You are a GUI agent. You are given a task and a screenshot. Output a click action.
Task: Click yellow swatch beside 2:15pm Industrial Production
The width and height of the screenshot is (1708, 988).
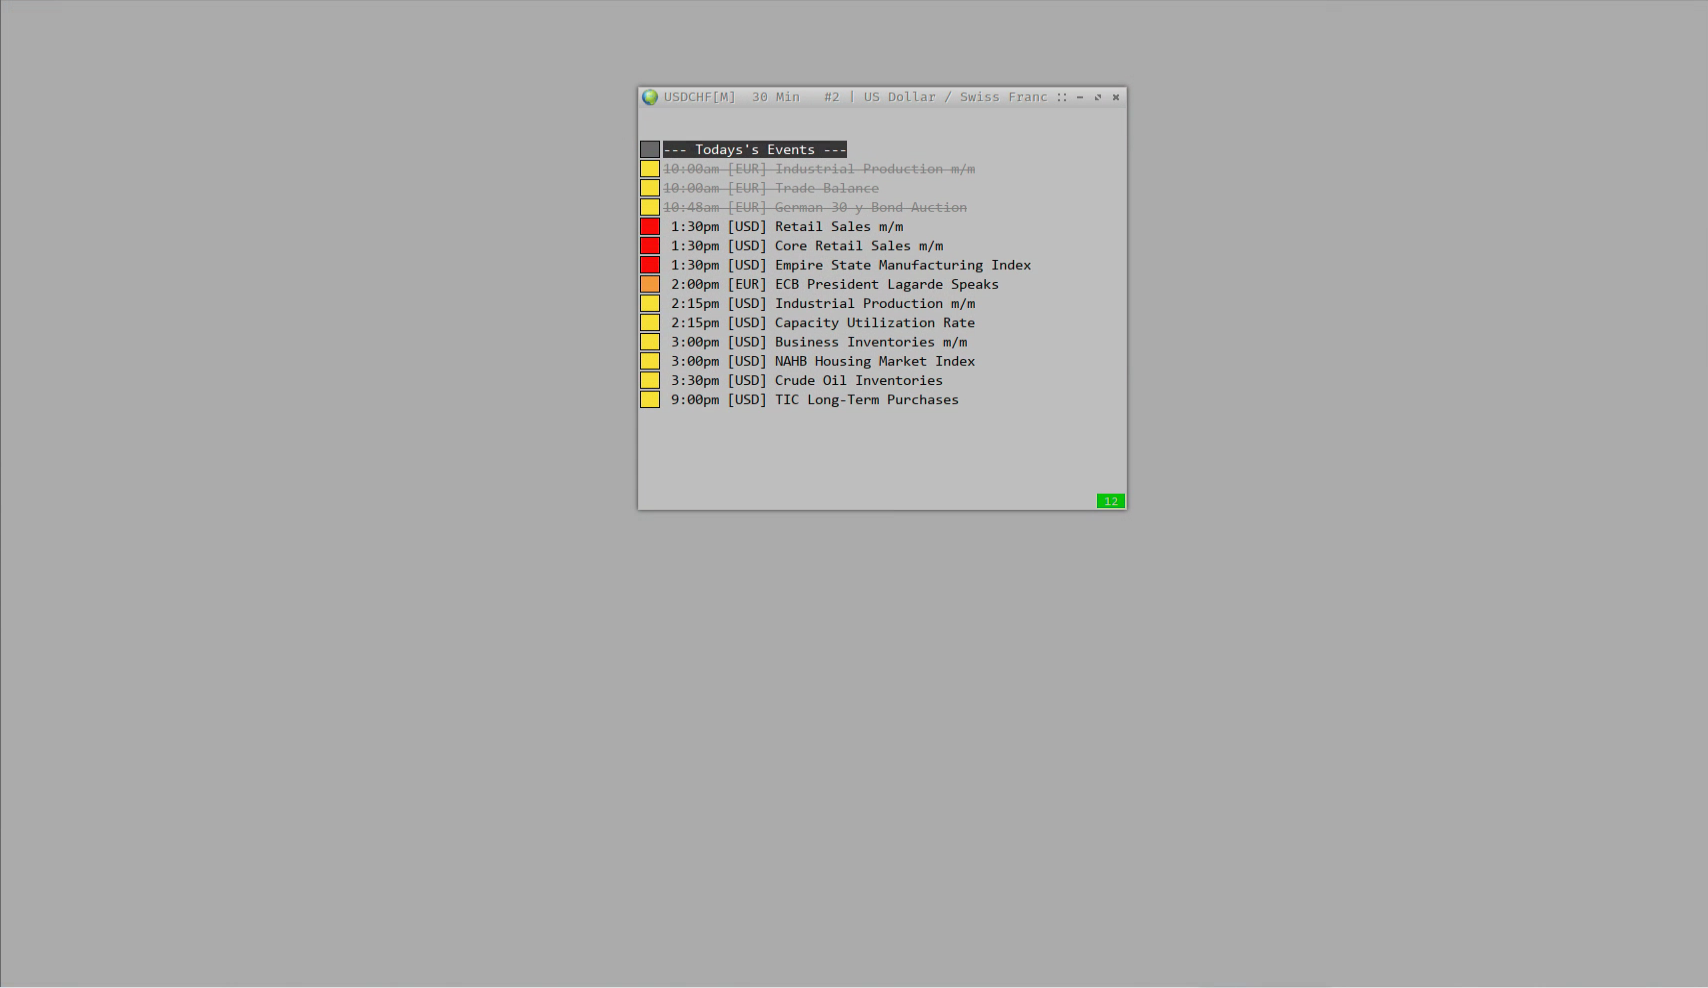[650, 304]
